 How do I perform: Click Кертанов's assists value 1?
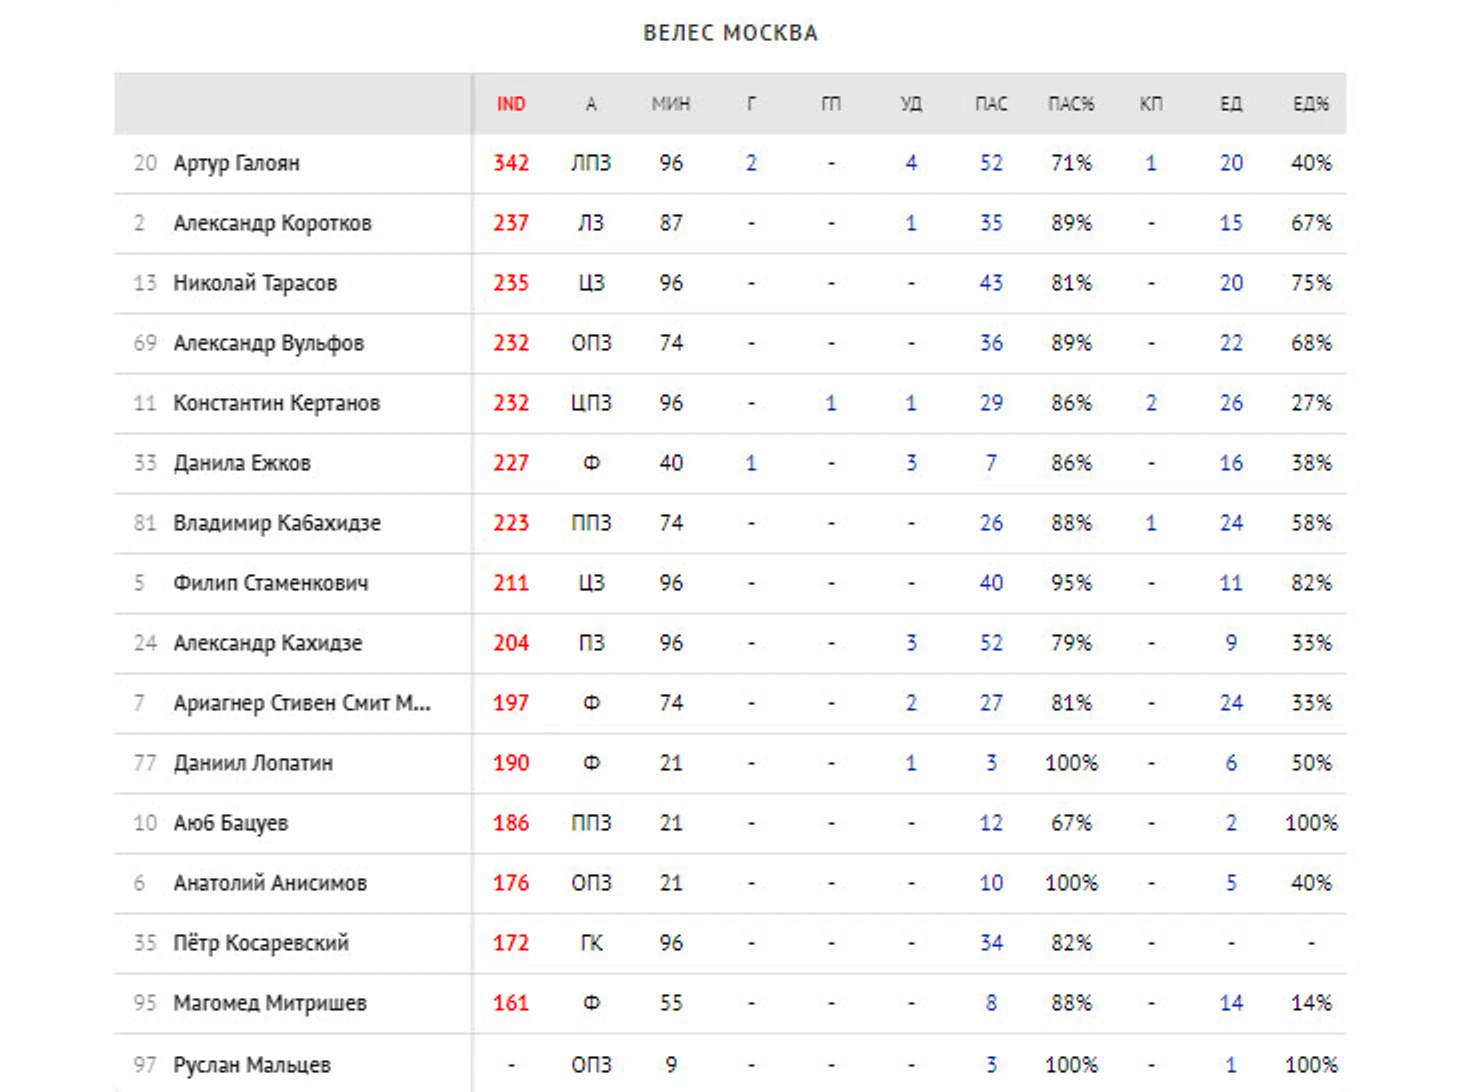click(831, 403)
